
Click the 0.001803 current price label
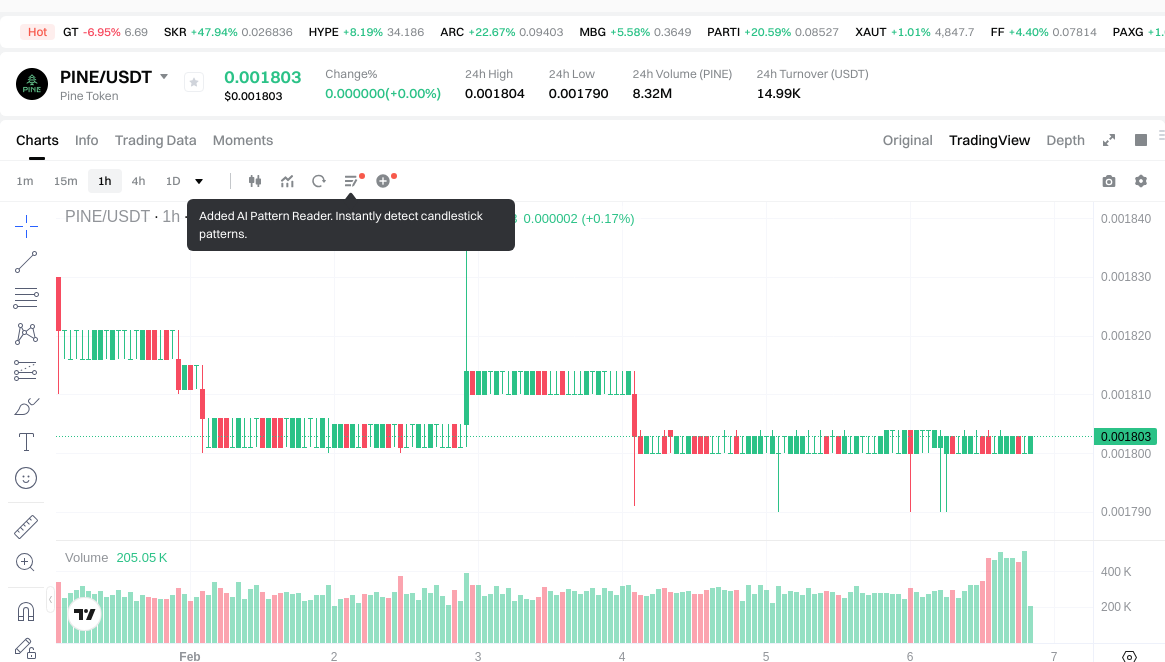pyautogui.click(x=1126, y=436)
